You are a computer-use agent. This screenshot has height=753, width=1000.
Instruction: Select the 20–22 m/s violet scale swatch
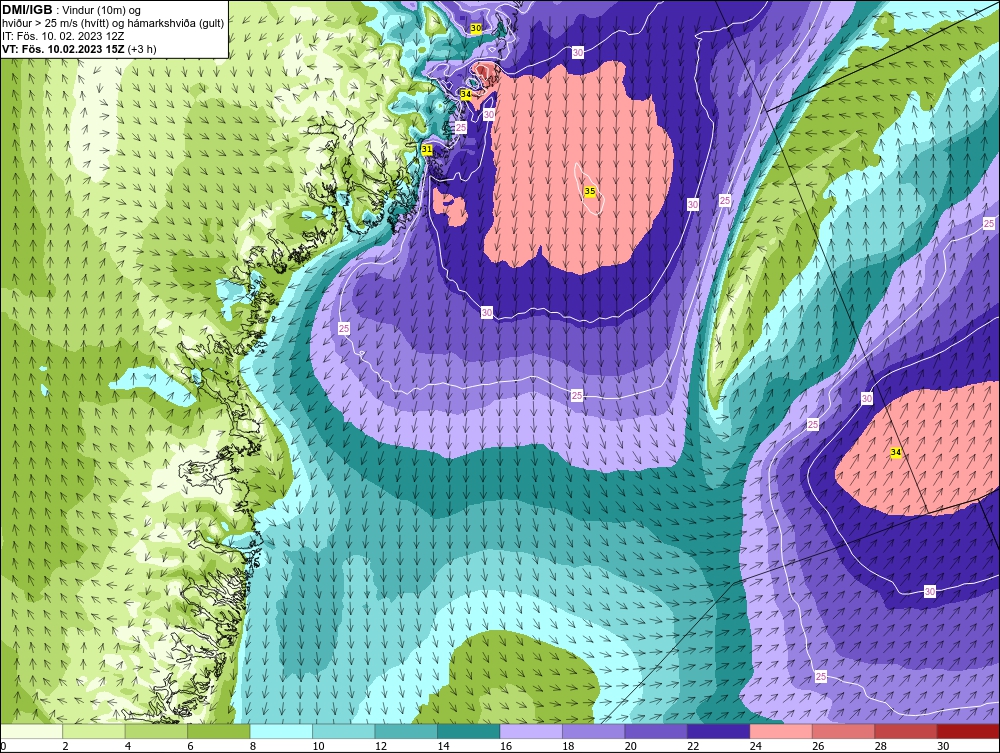[656, 731]
